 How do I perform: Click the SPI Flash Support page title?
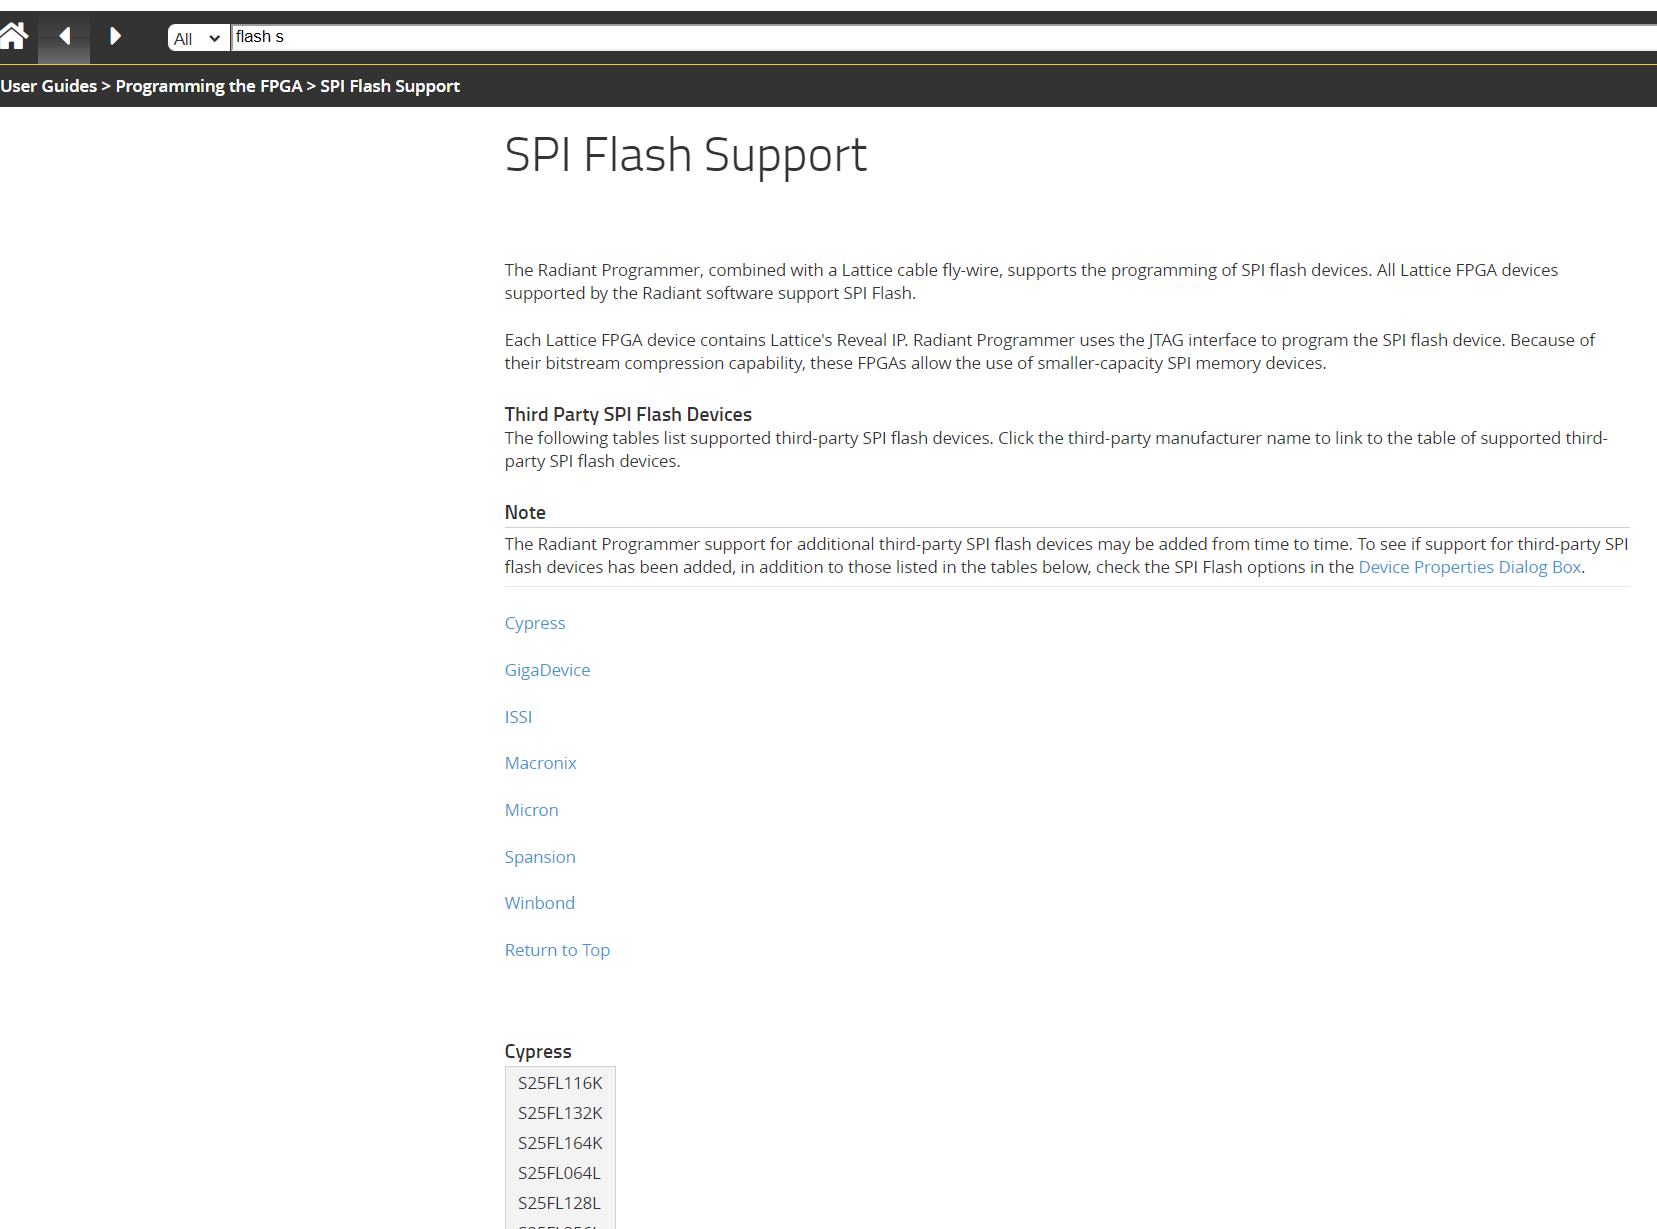[685, 156]
